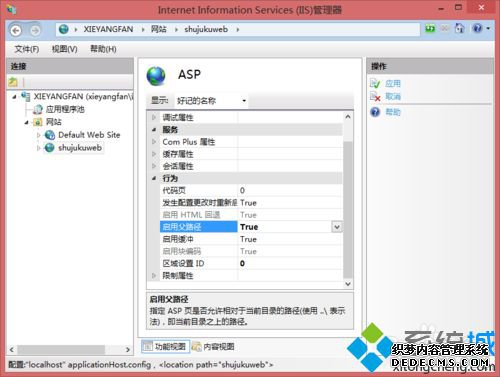Click the help question mark toolbar icon
The image size is (500, 377).
tap(477, 28)
